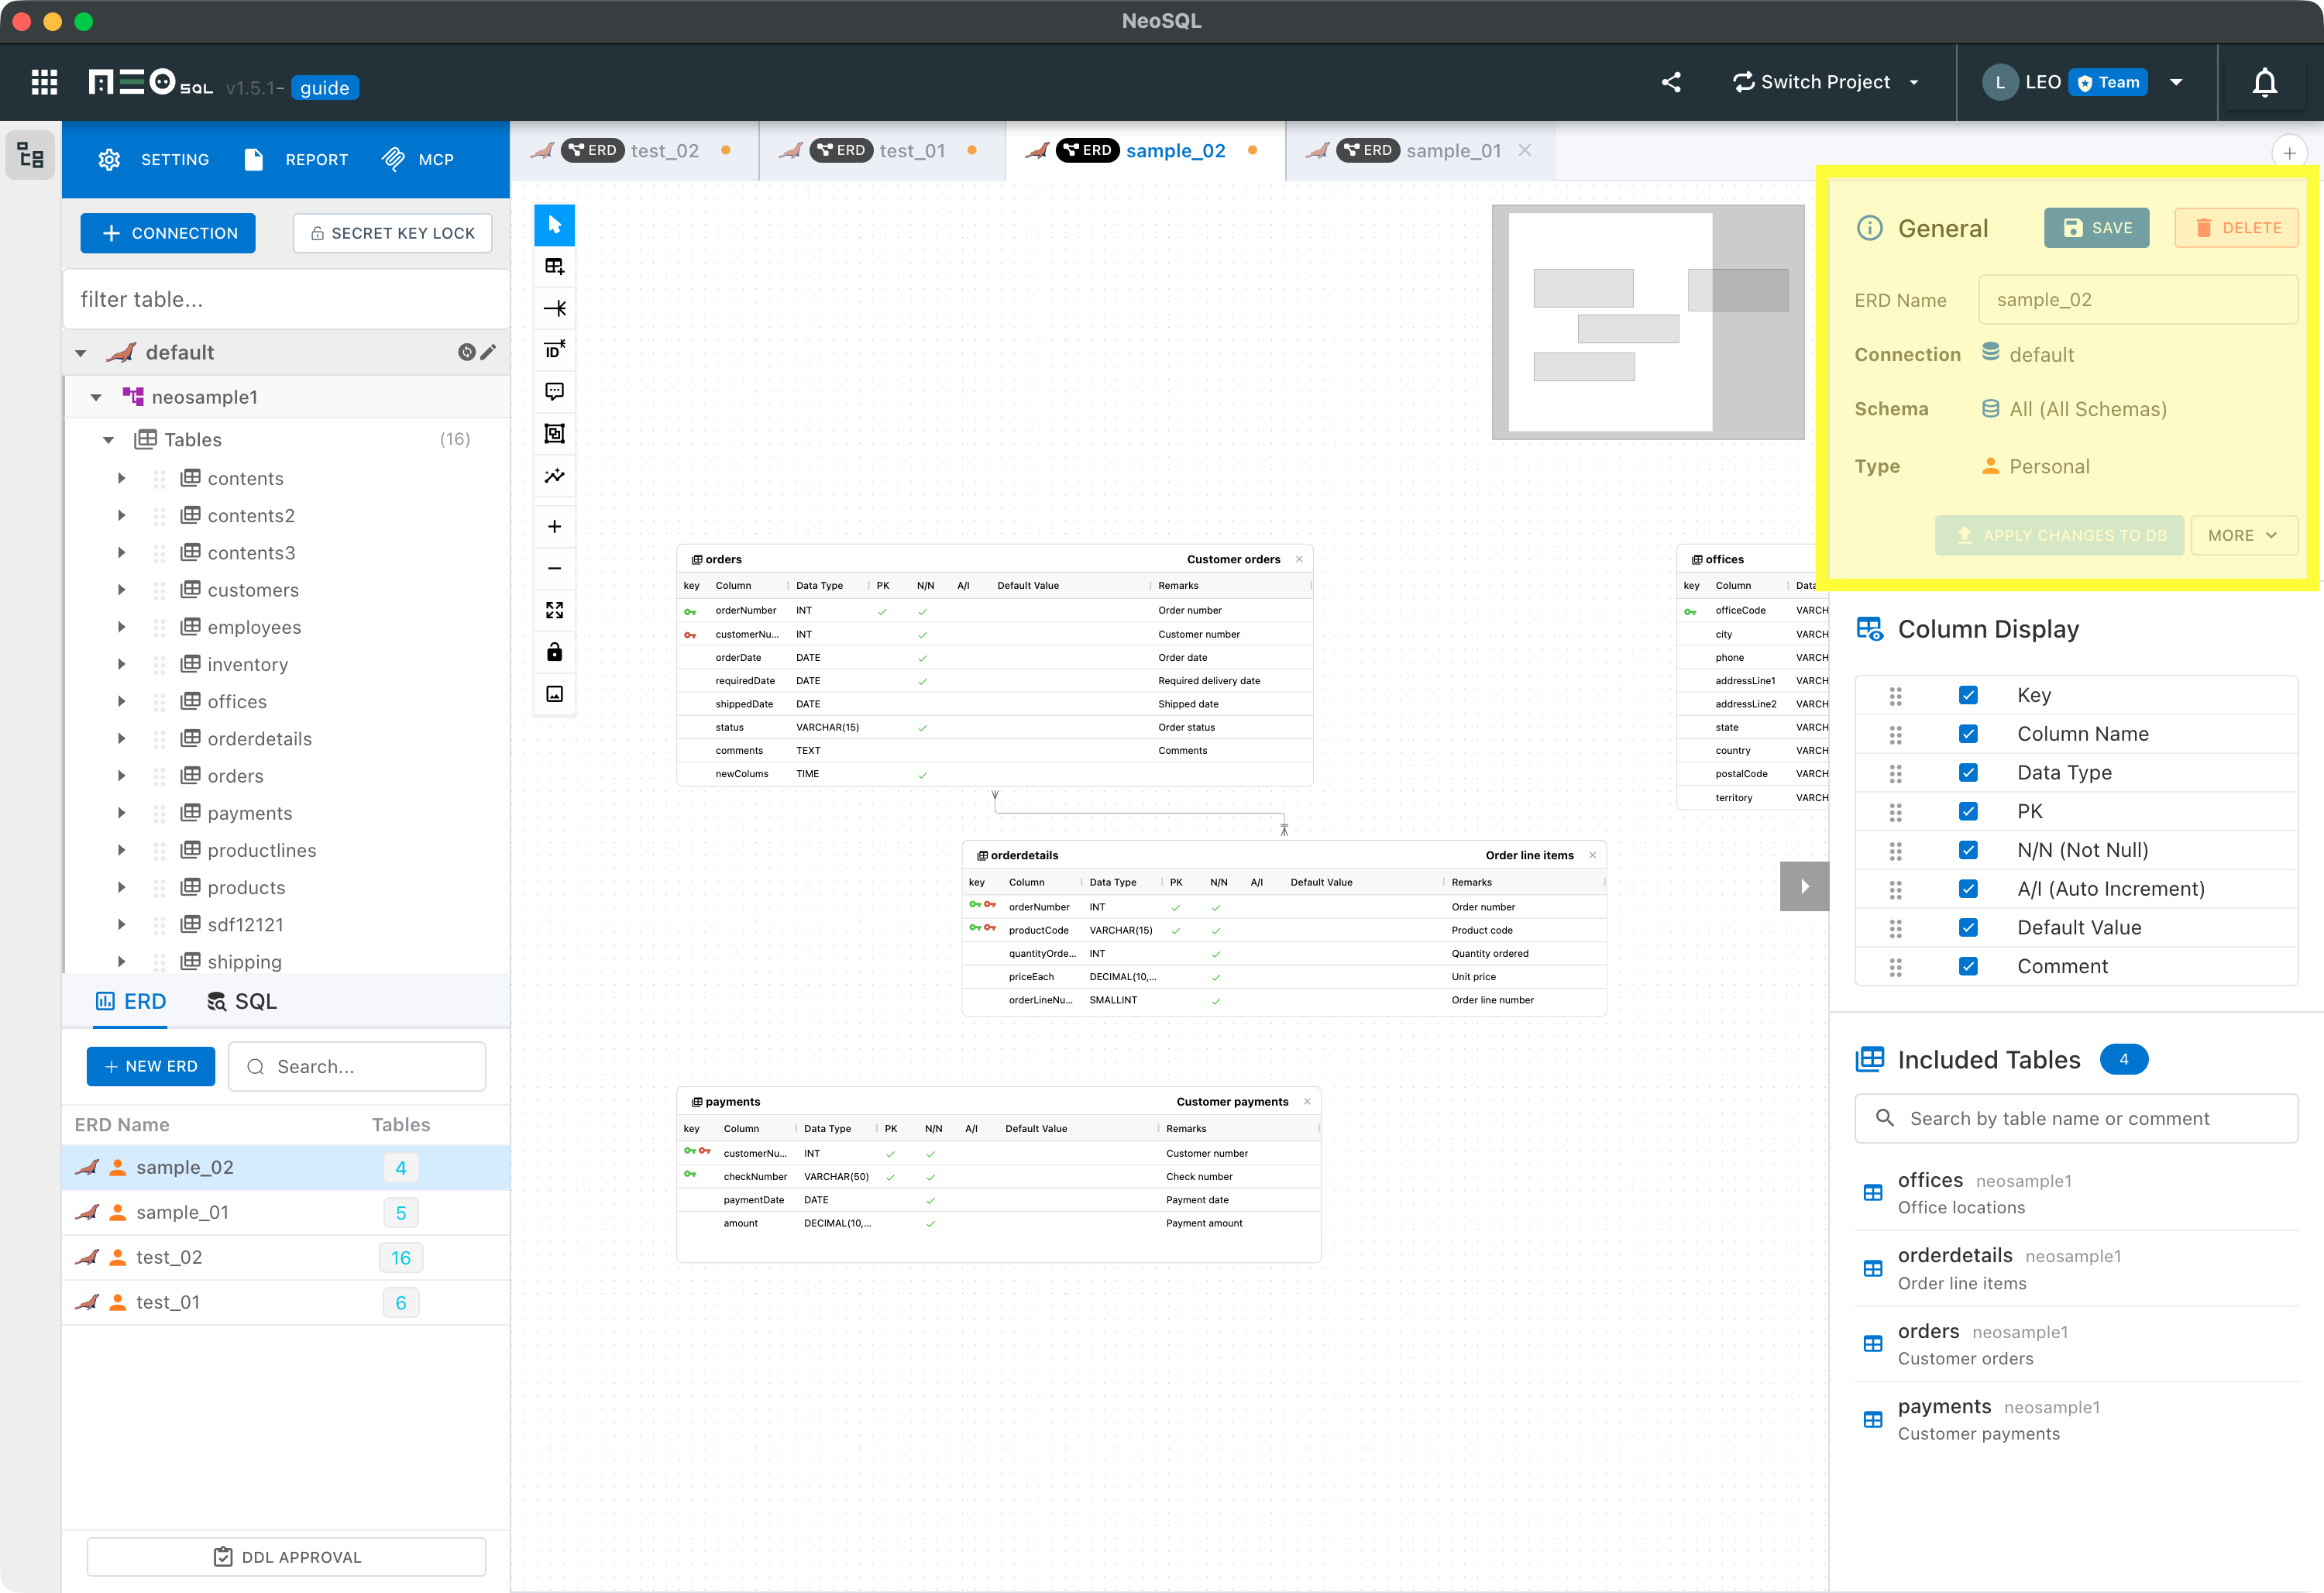Select the relationship line tool
Viewport: 2324px width, 1593px height.
click(555, 308)
